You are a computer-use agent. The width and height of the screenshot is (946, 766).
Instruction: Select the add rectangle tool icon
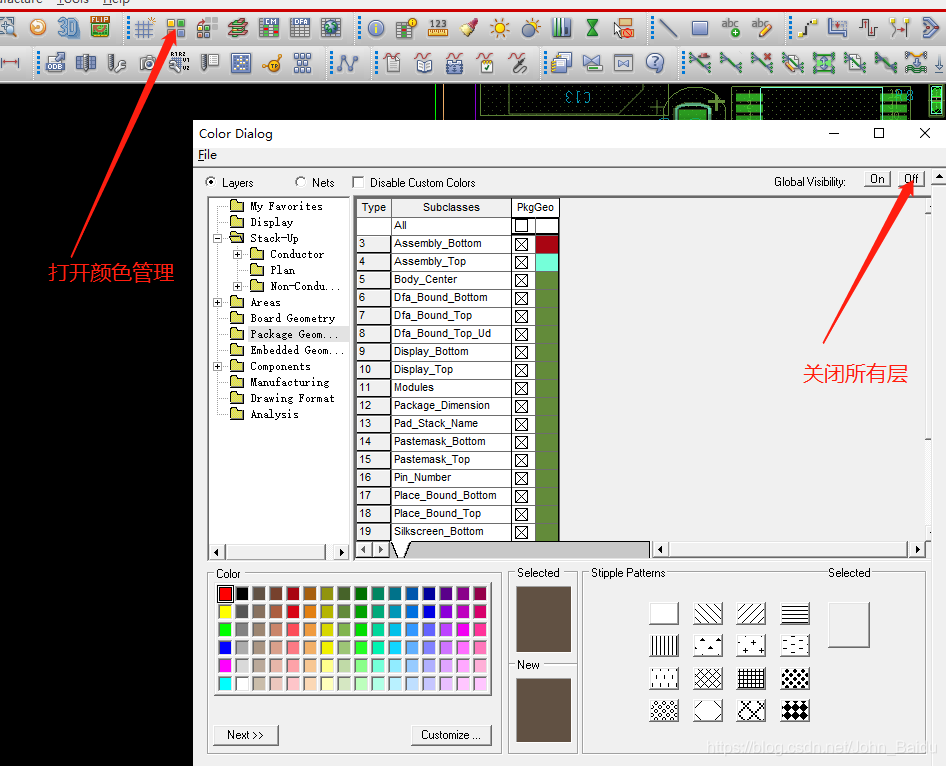pos(700,28)
